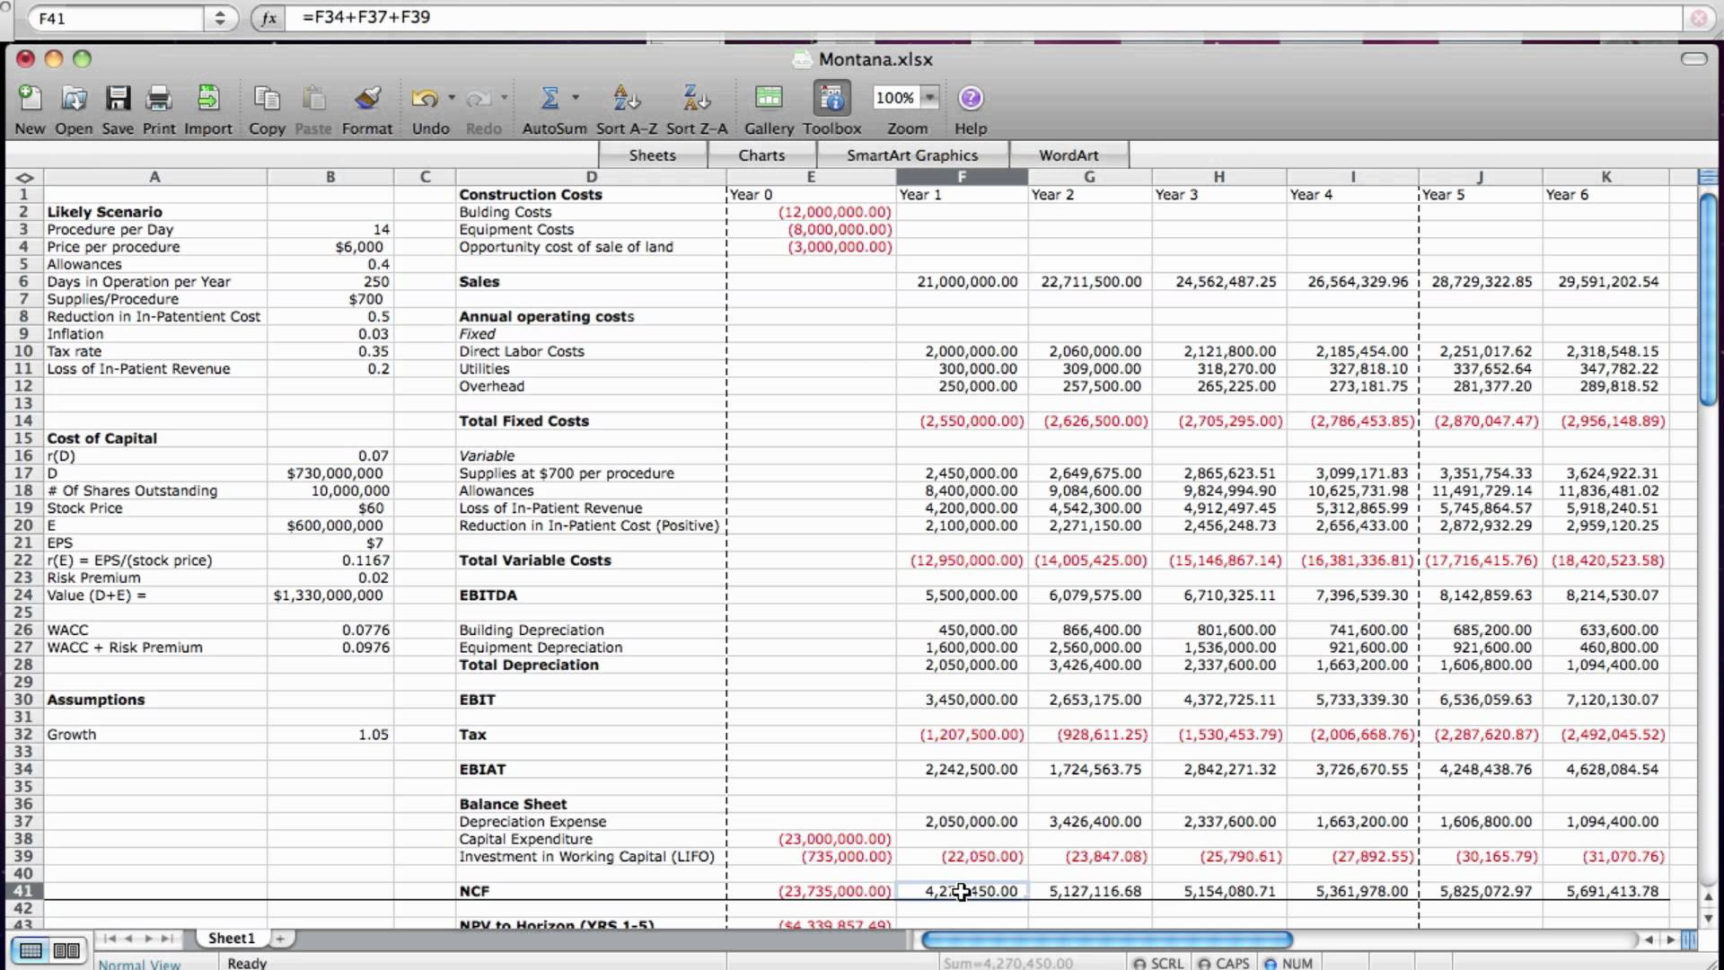This screenshot has width=1724, height=970.
Task: Click the Help button
Action: click(x=969, y=97)
